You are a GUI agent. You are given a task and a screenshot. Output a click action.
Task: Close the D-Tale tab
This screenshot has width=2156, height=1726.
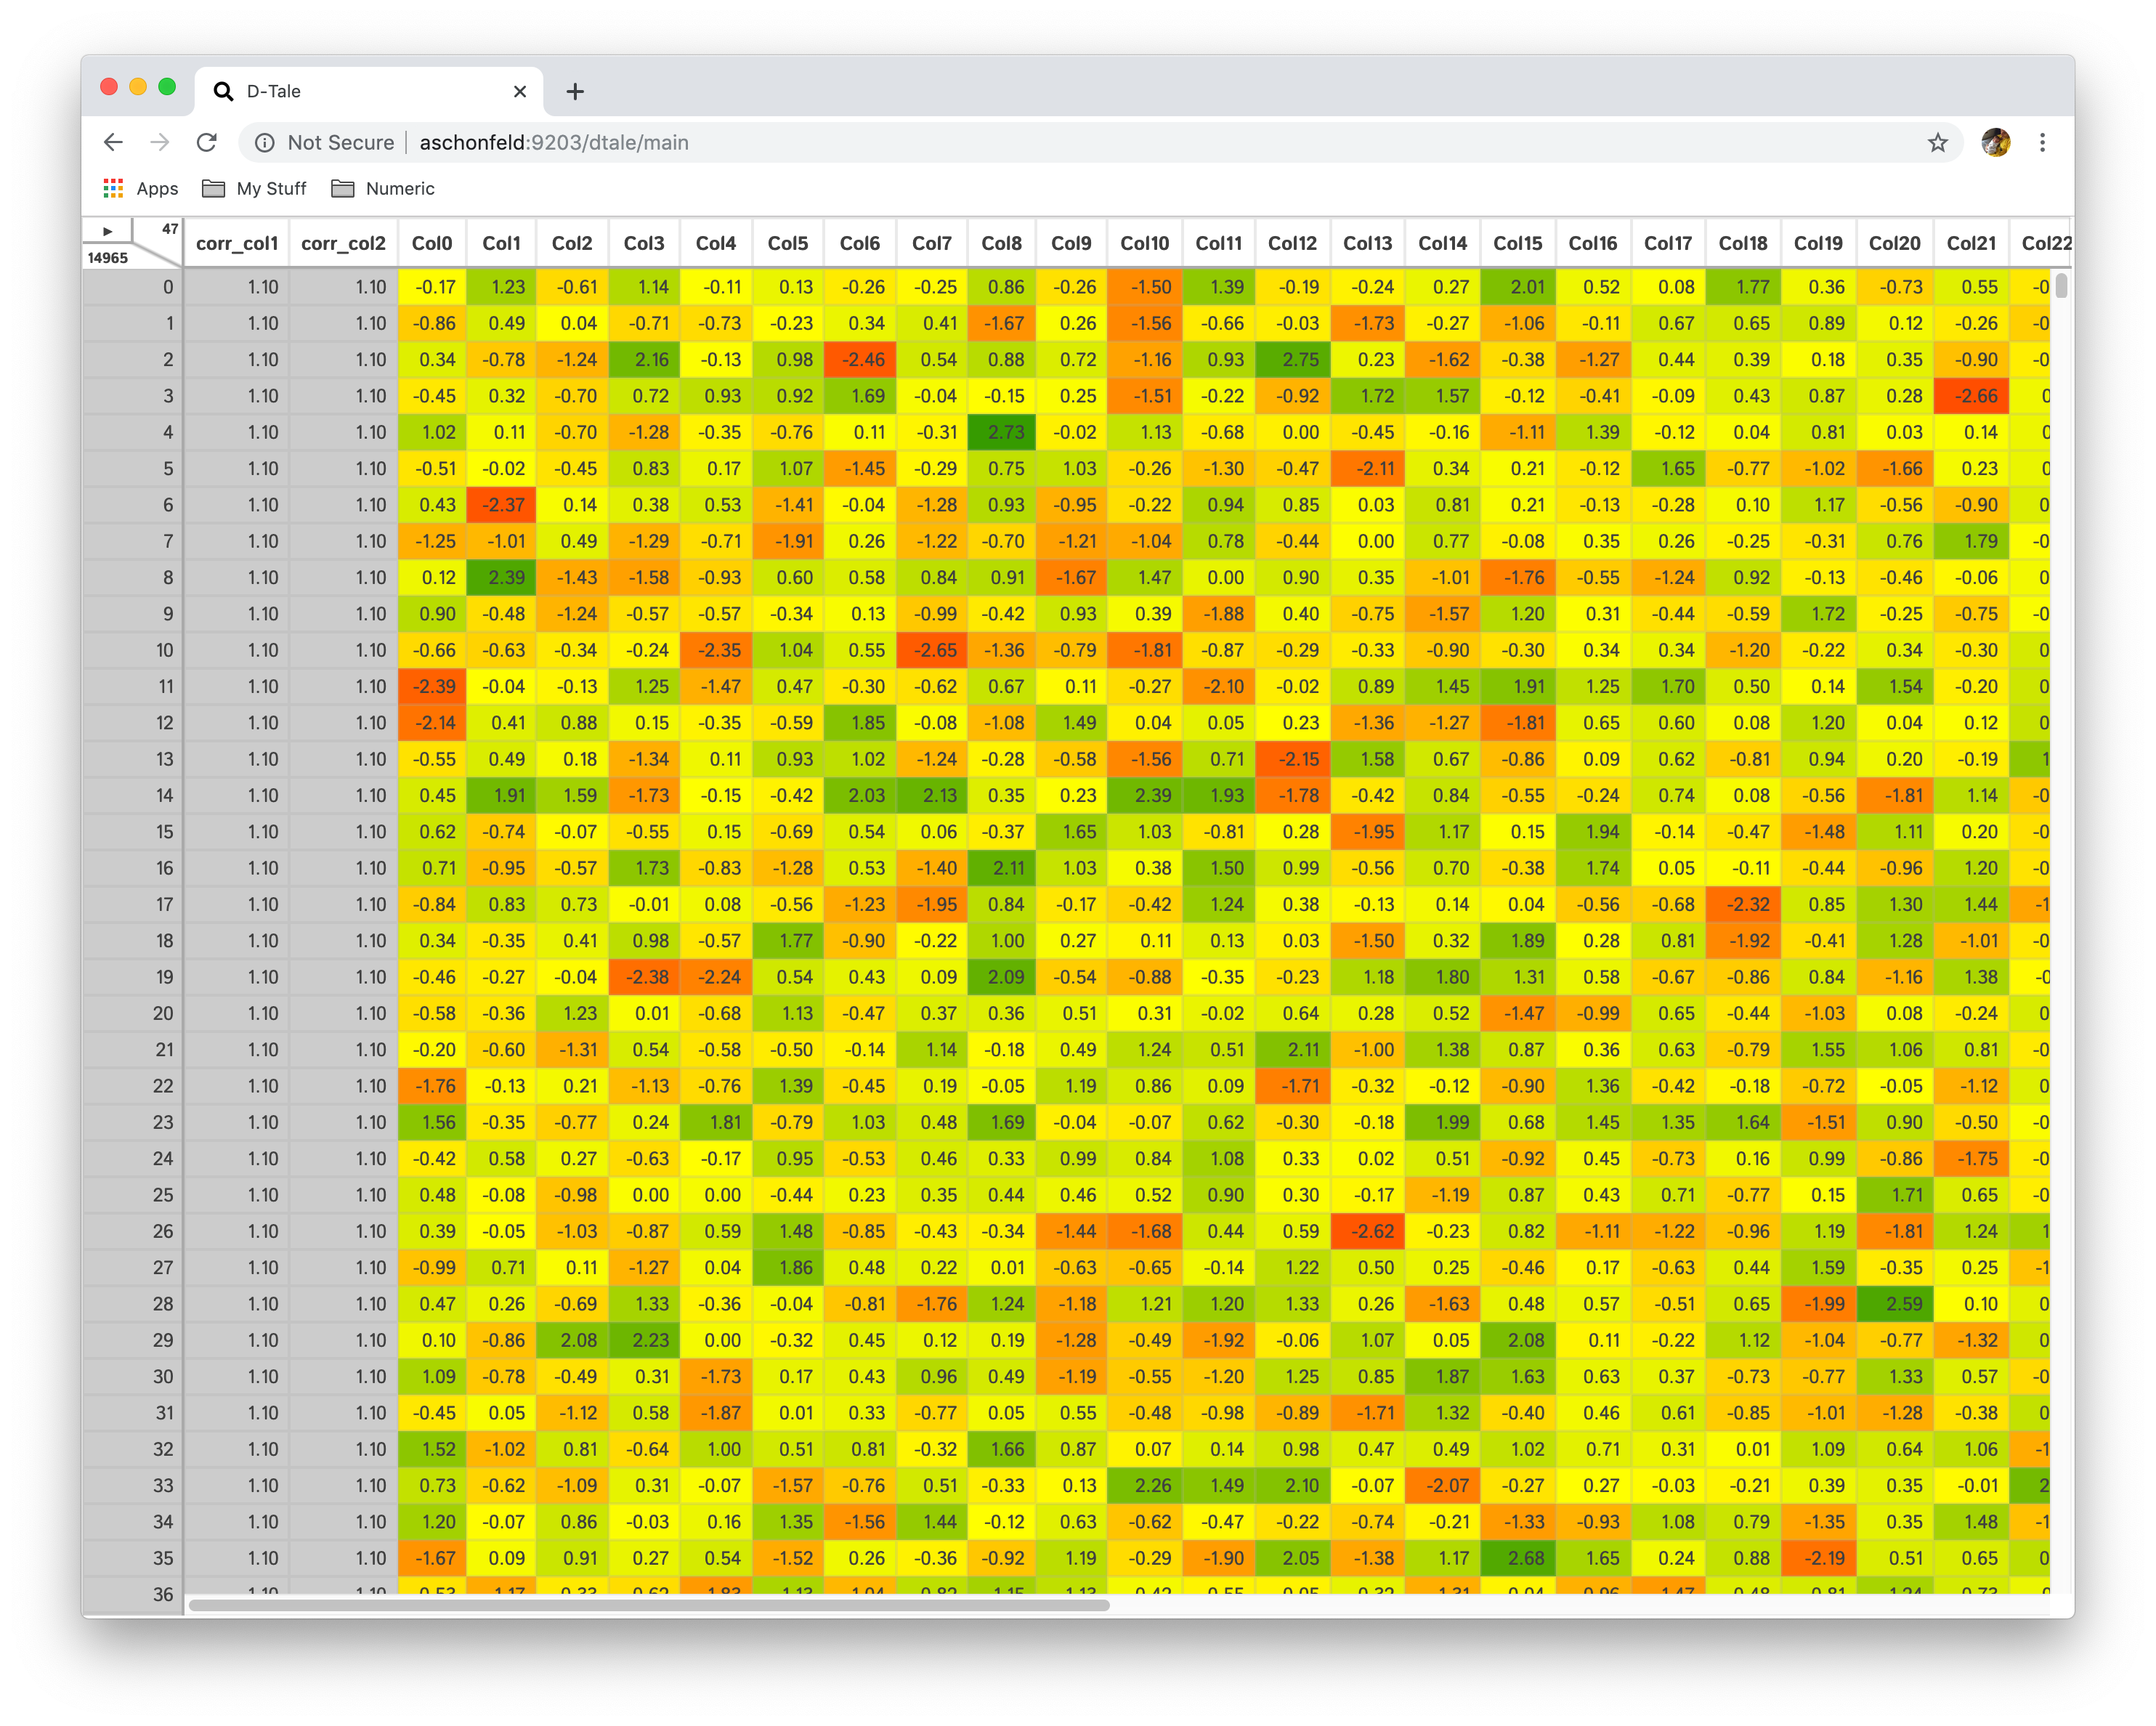pos(519,92)
